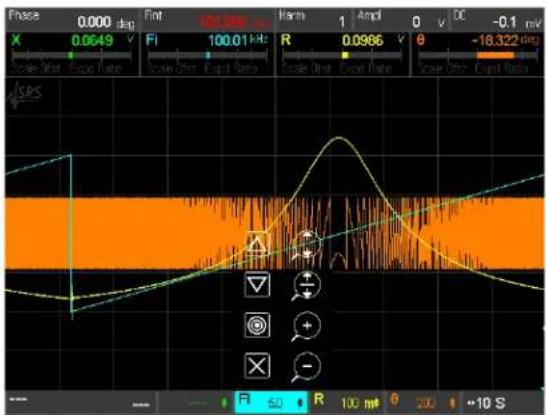Tap the down-triangle move-trace-down icon

257,284
